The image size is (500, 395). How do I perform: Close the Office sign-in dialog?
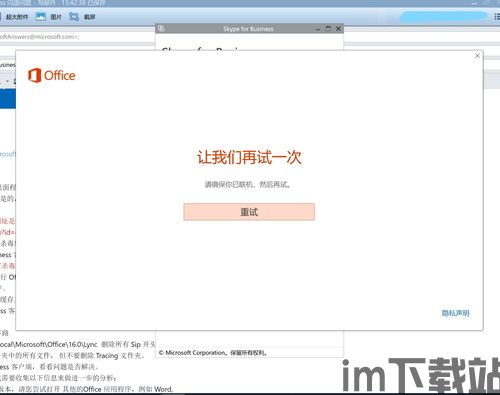(477, 56)
